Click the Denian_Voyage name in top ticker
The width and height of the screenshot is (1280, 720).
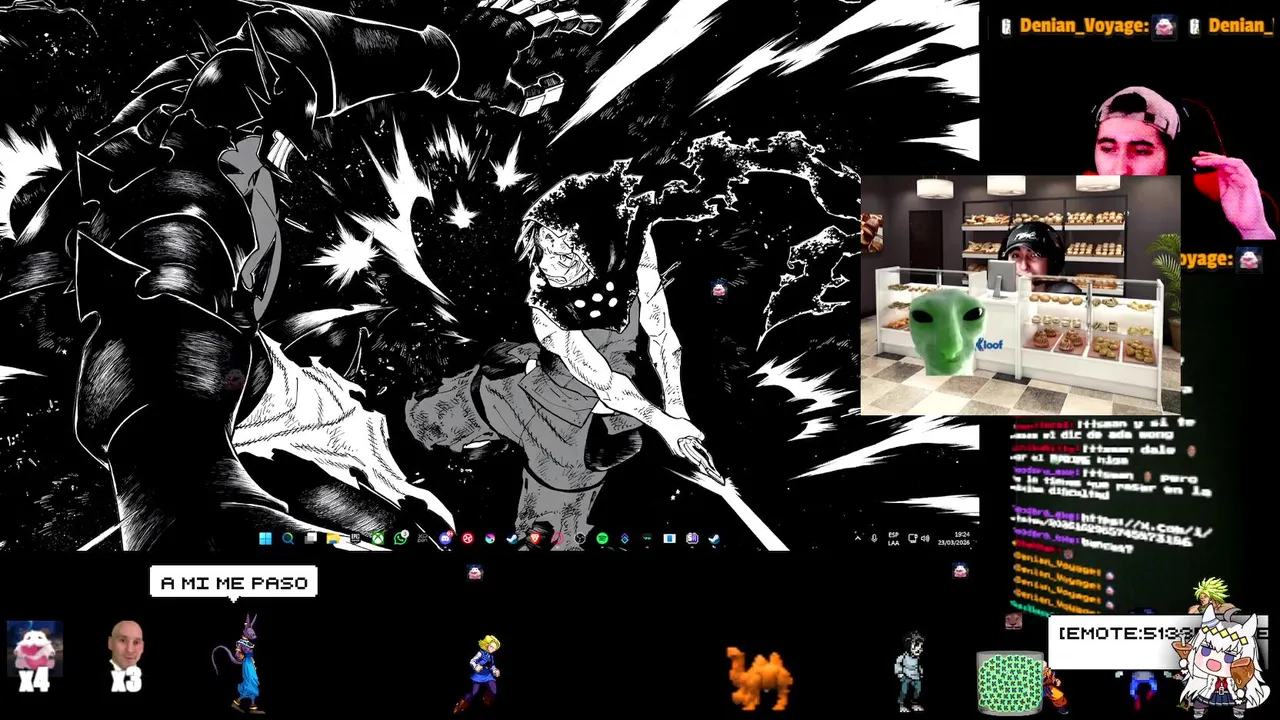click(x=1084, y=26)
